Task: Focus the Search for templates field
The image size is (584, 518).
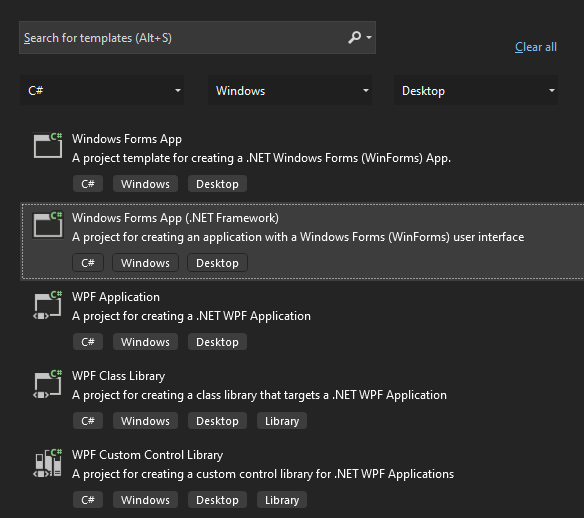Action: pos(197,37)
